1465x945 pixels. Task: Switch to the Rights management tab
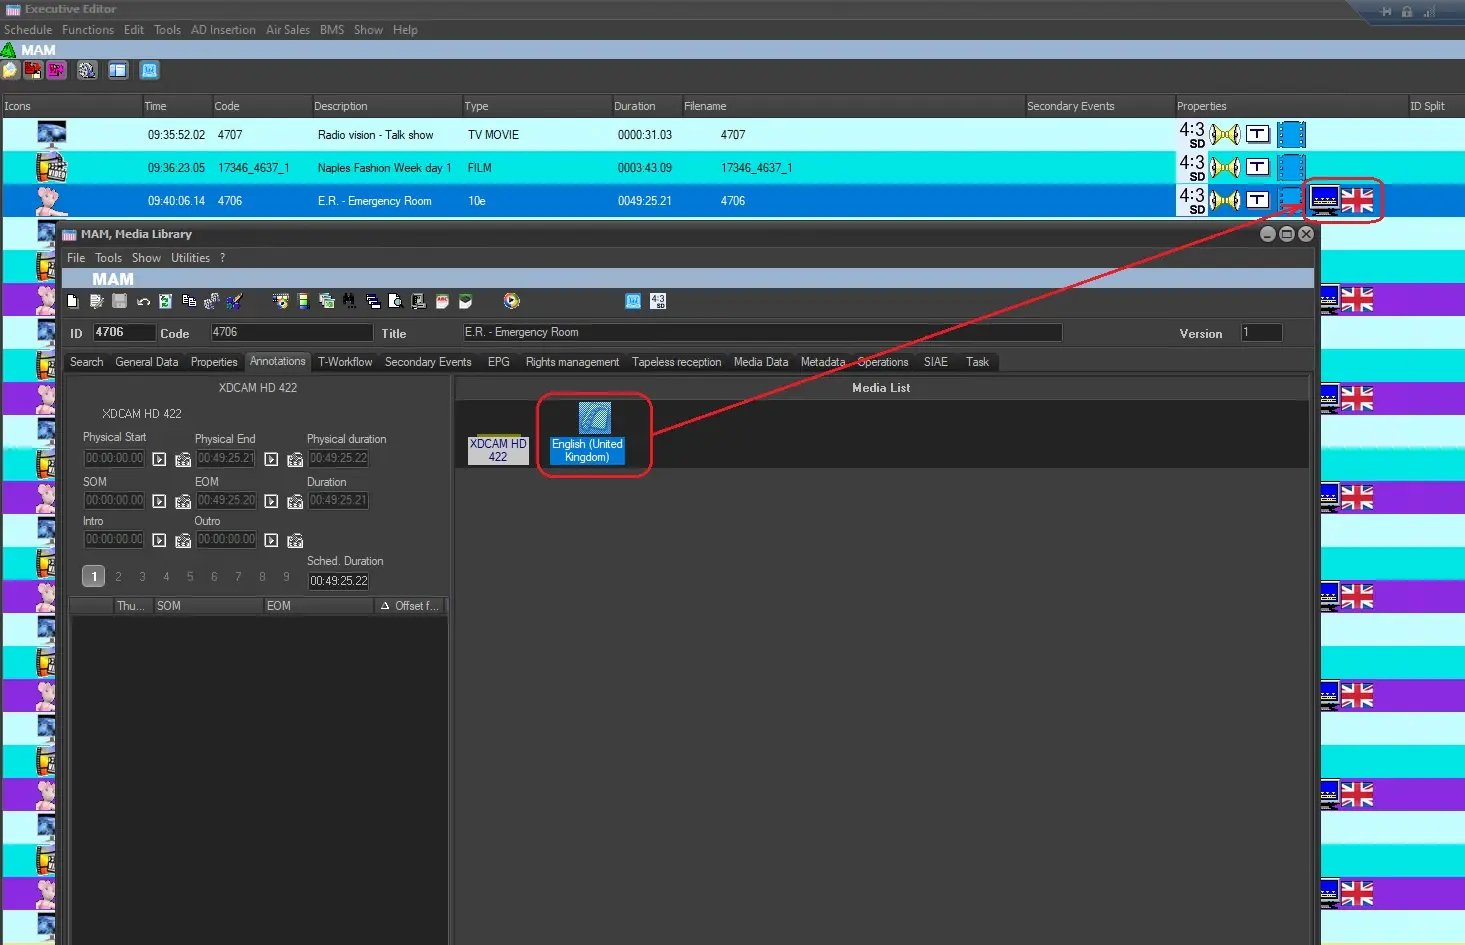click(x=572, y=362)
